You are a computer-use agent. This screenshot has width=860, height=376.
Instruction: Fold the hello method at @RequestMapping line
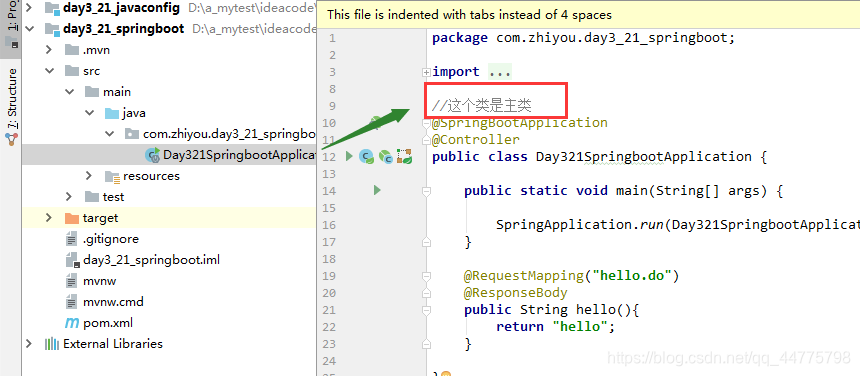(426, 276)
